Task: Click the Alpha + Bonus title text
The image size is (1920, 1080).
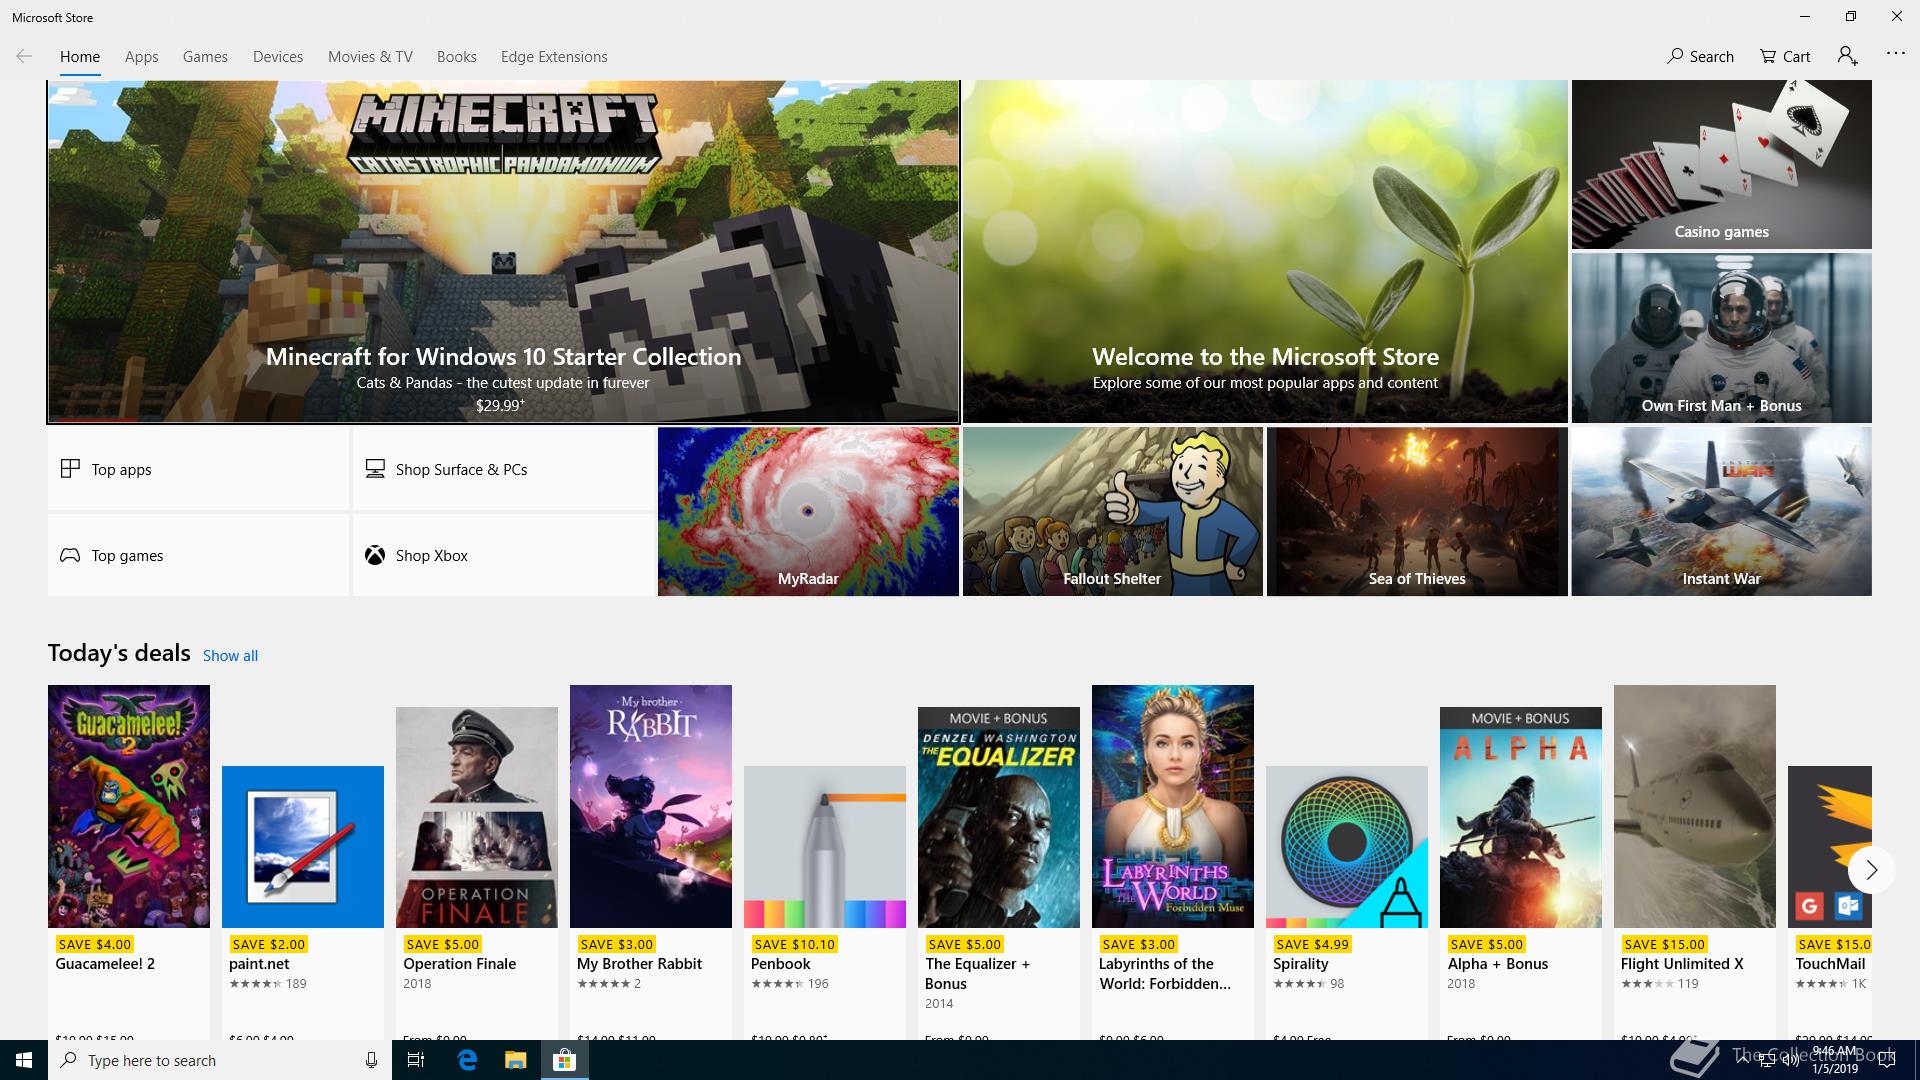Action: [1497, 964]
